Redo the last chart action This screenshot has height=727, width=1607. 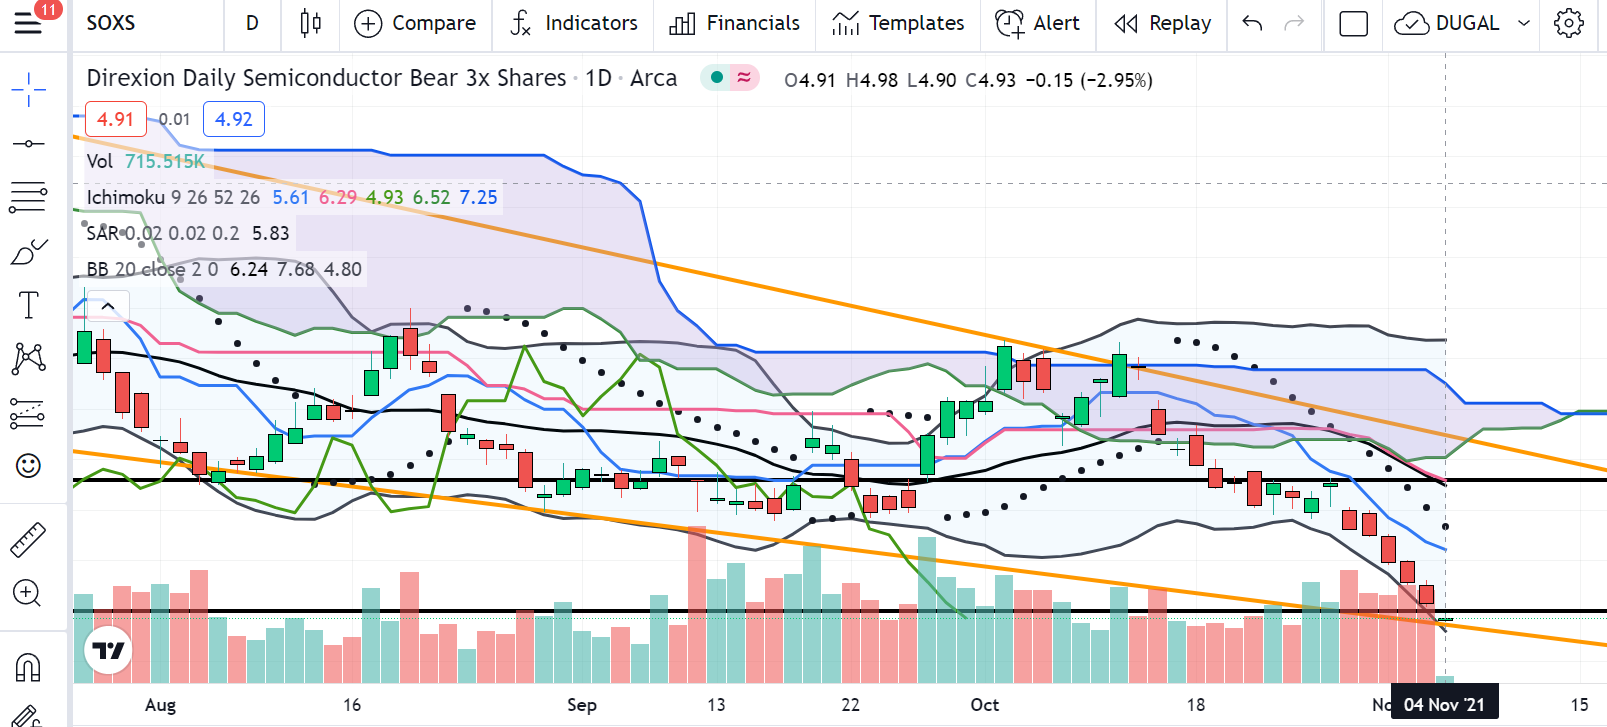tap(1294, 23)
